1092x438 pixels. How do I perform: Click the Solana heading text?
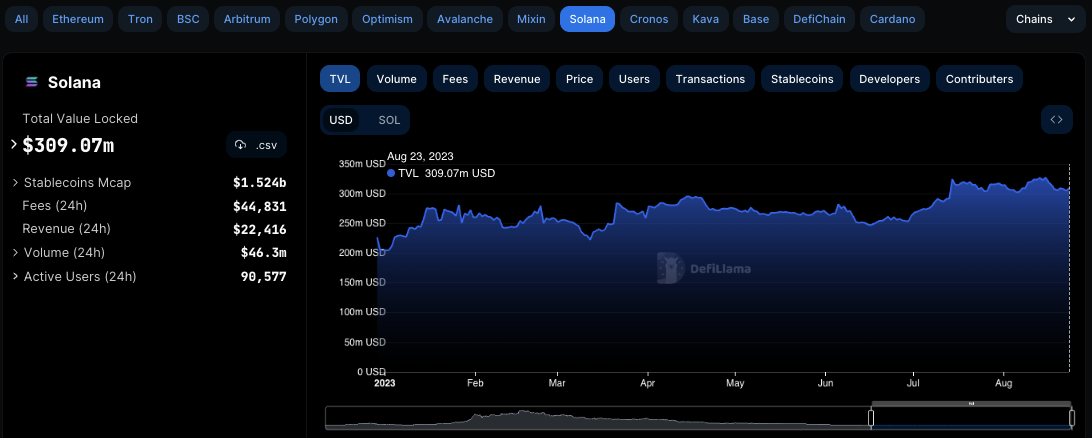(75, 82)
